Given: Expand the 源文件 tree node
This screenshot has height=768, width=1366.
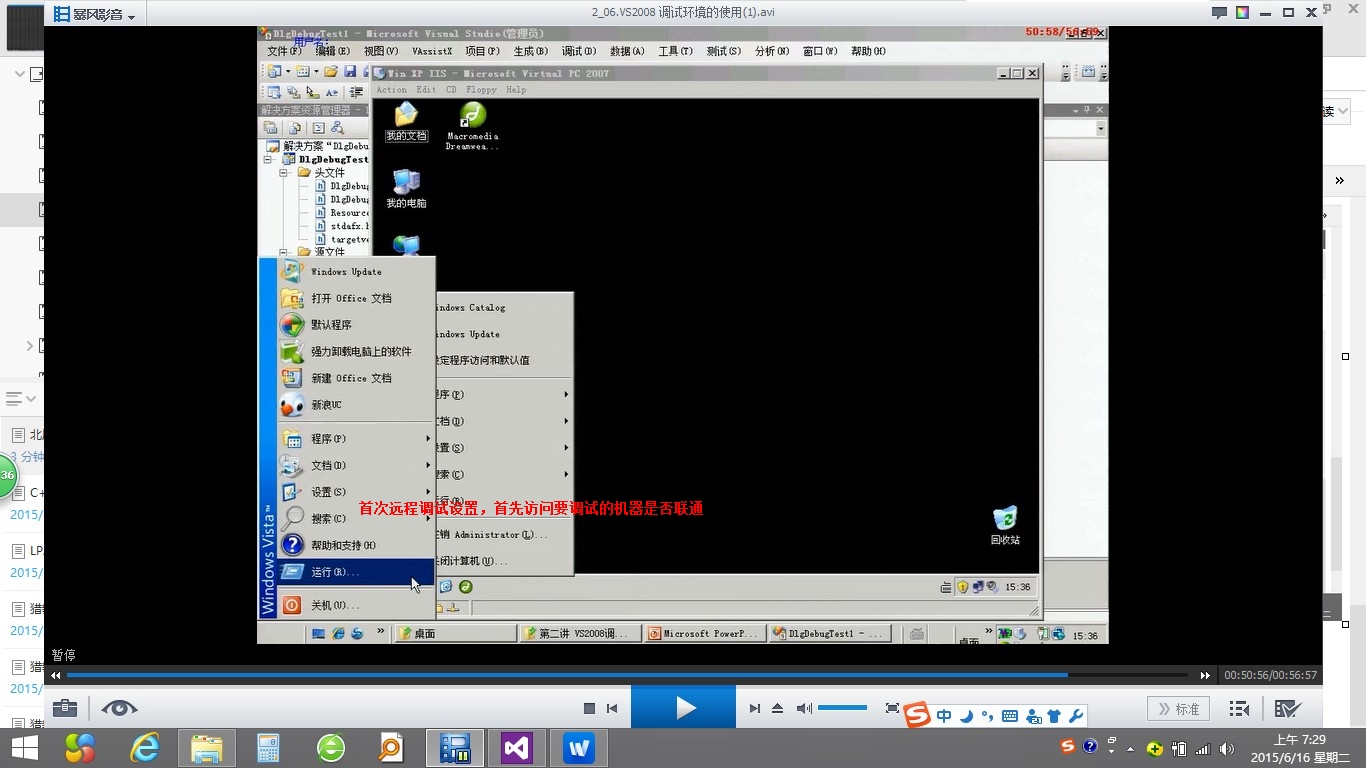Looking at the screenshot, I should click(284, 252).
